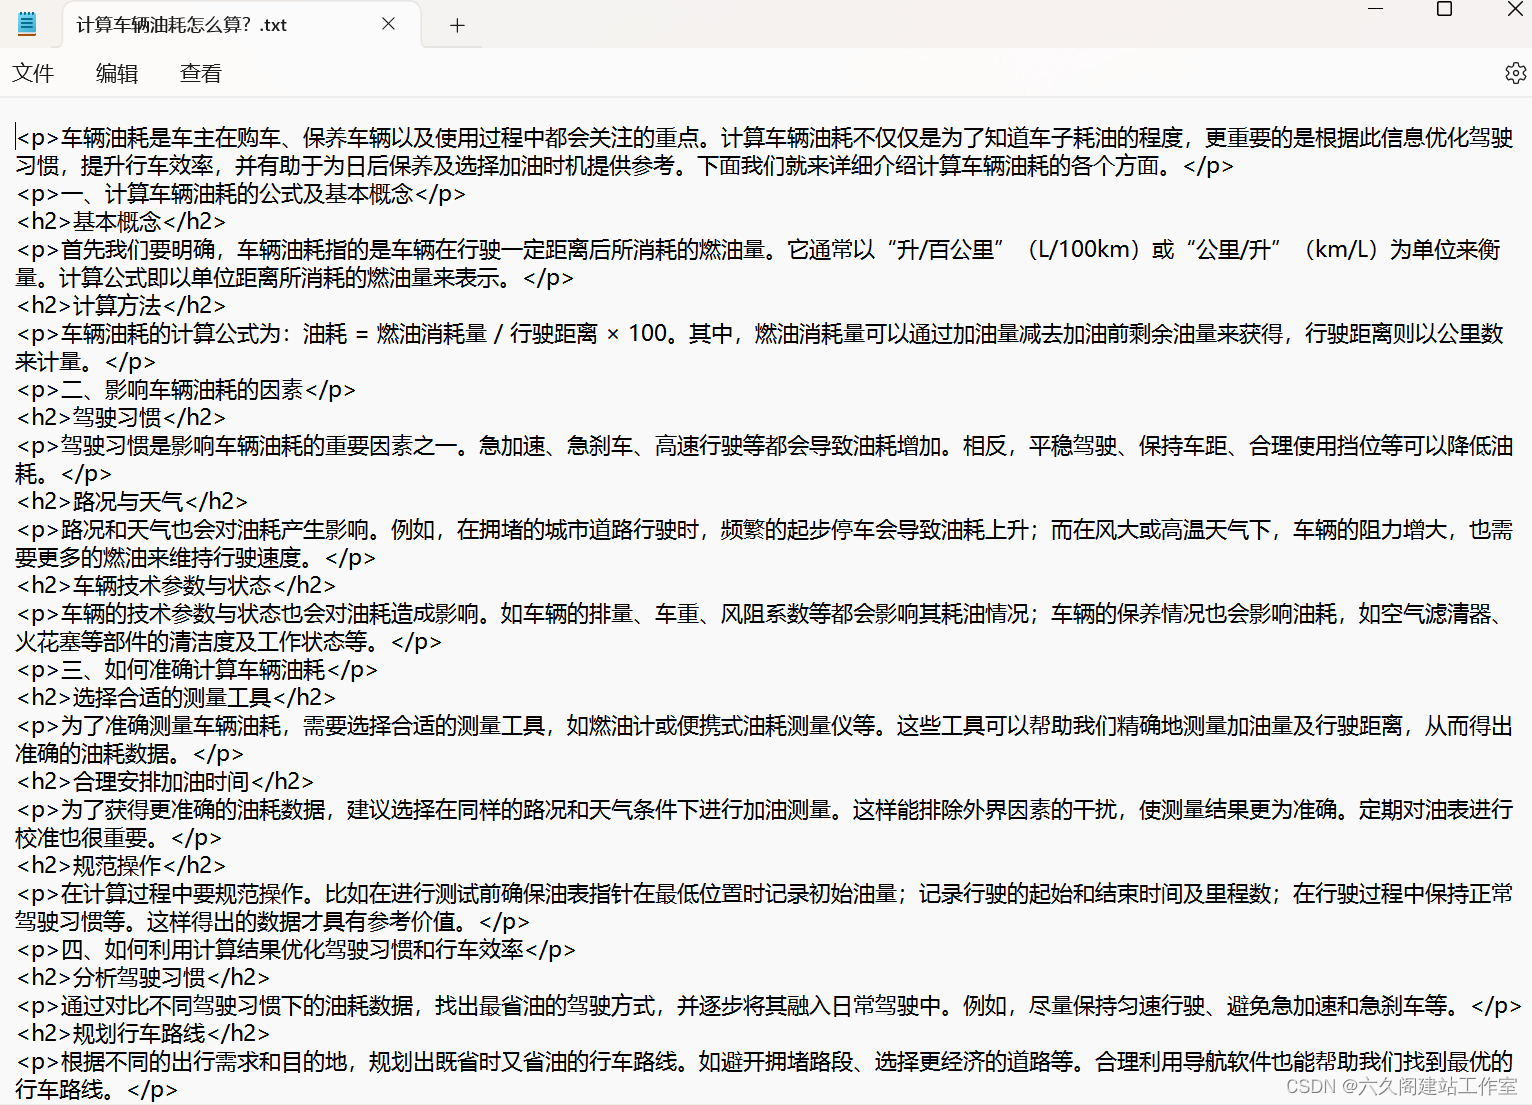Screen dimensions: 1532x1105
Task: Place cursor in paragraph starting '<p>通过对比不同驾驶习惯'
Action: 769,1006
